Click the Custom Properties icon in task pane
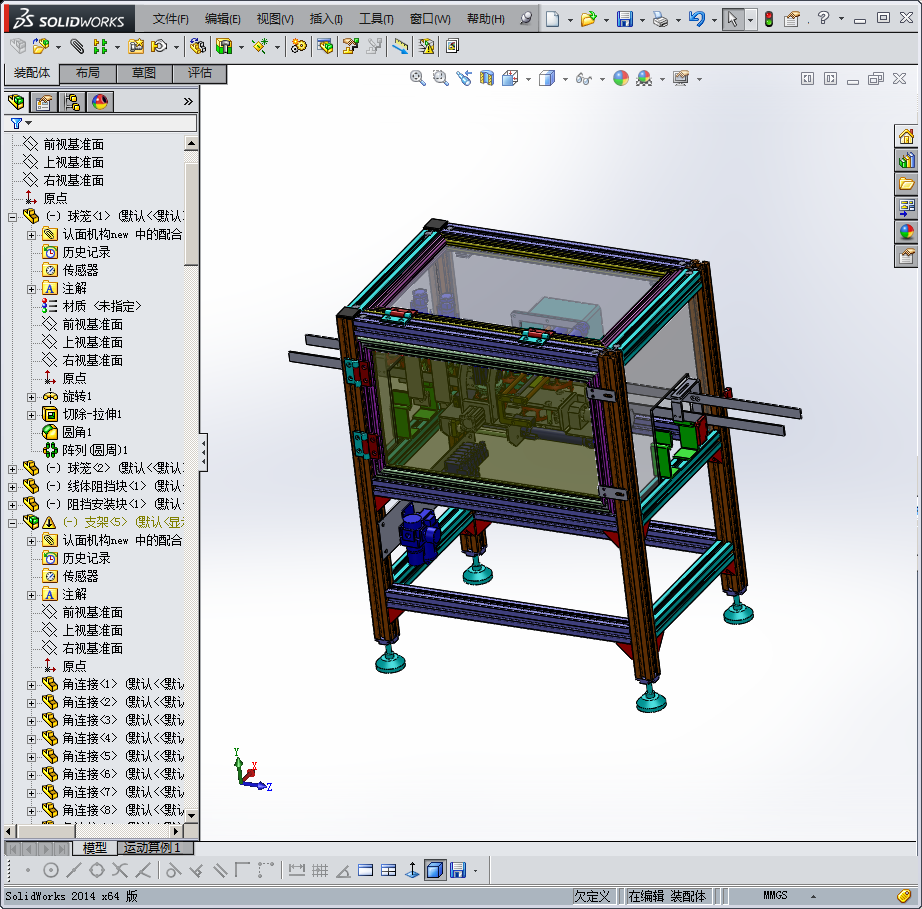 (x=906, y=256)
